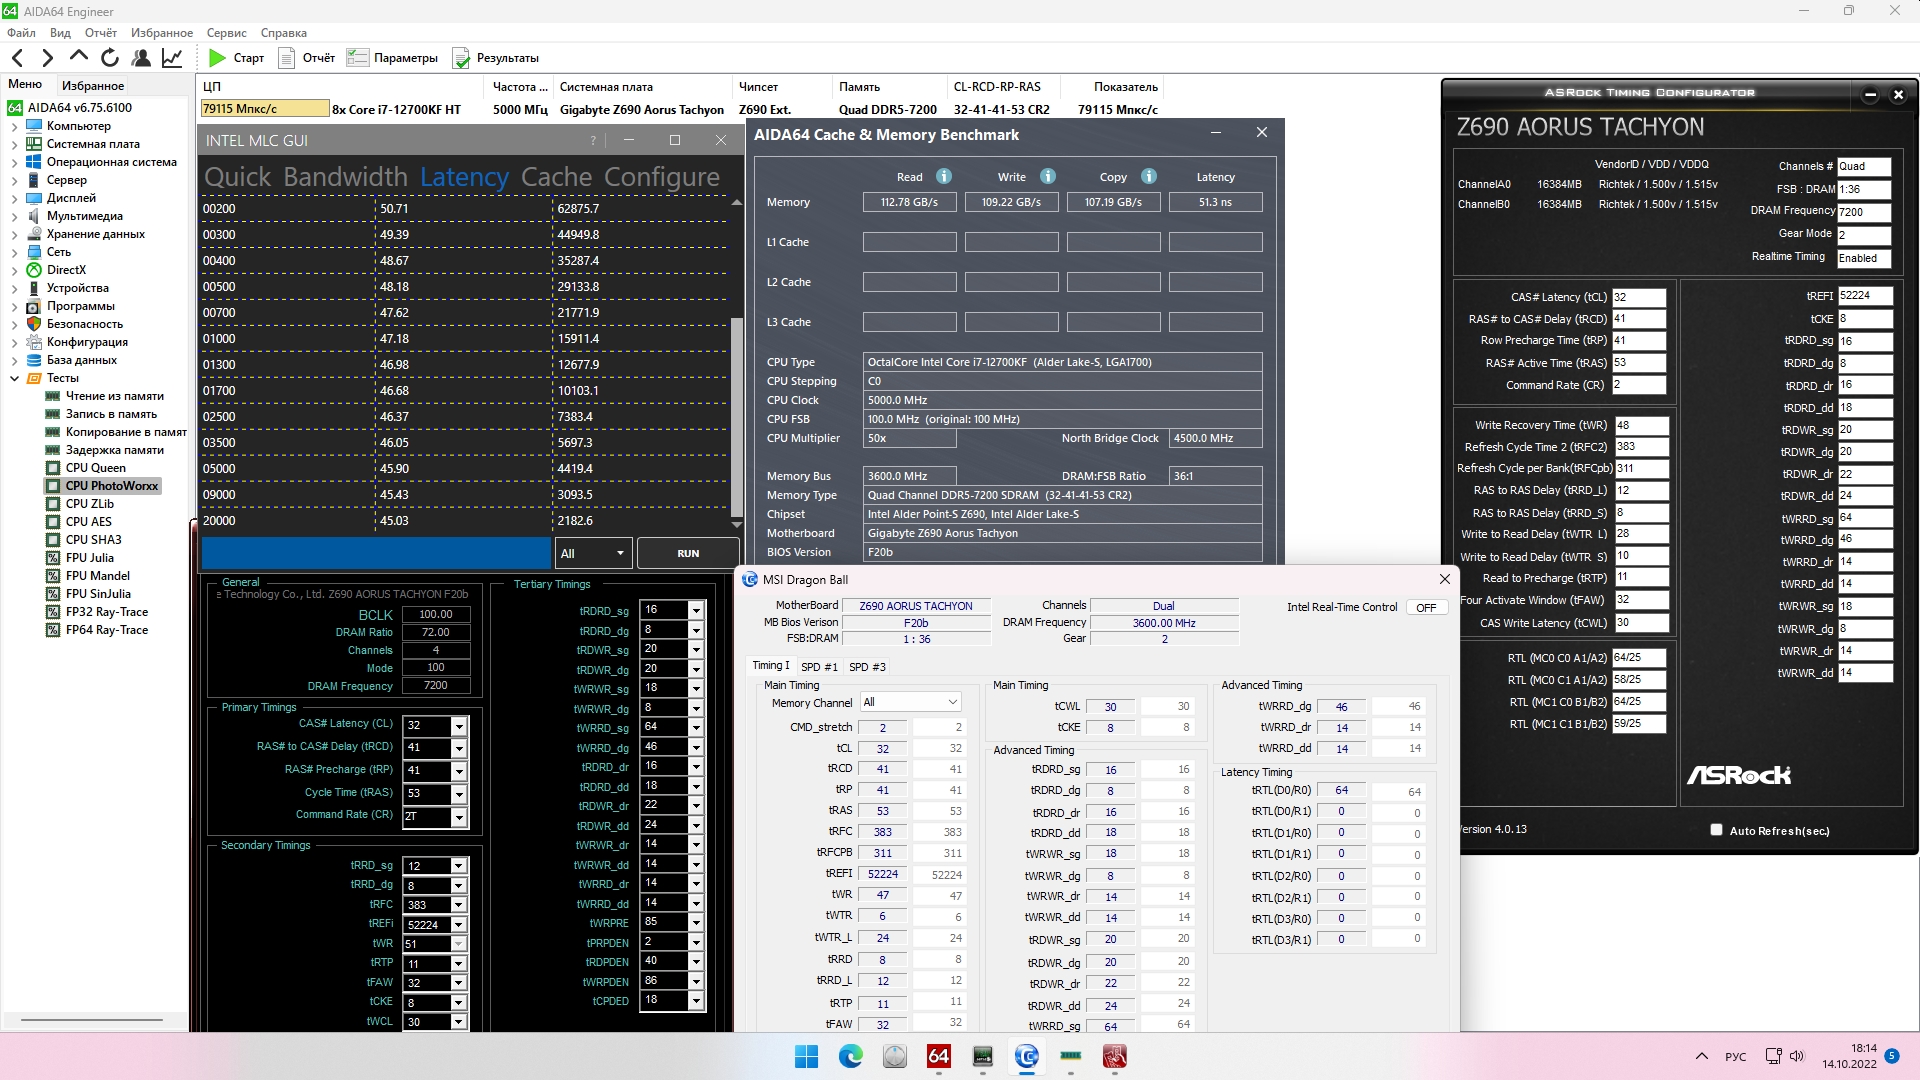This screenshot has height=1080, width=1920.
Task: Open Microsoft Edge from the taskbar
Action: (850, 1056)
